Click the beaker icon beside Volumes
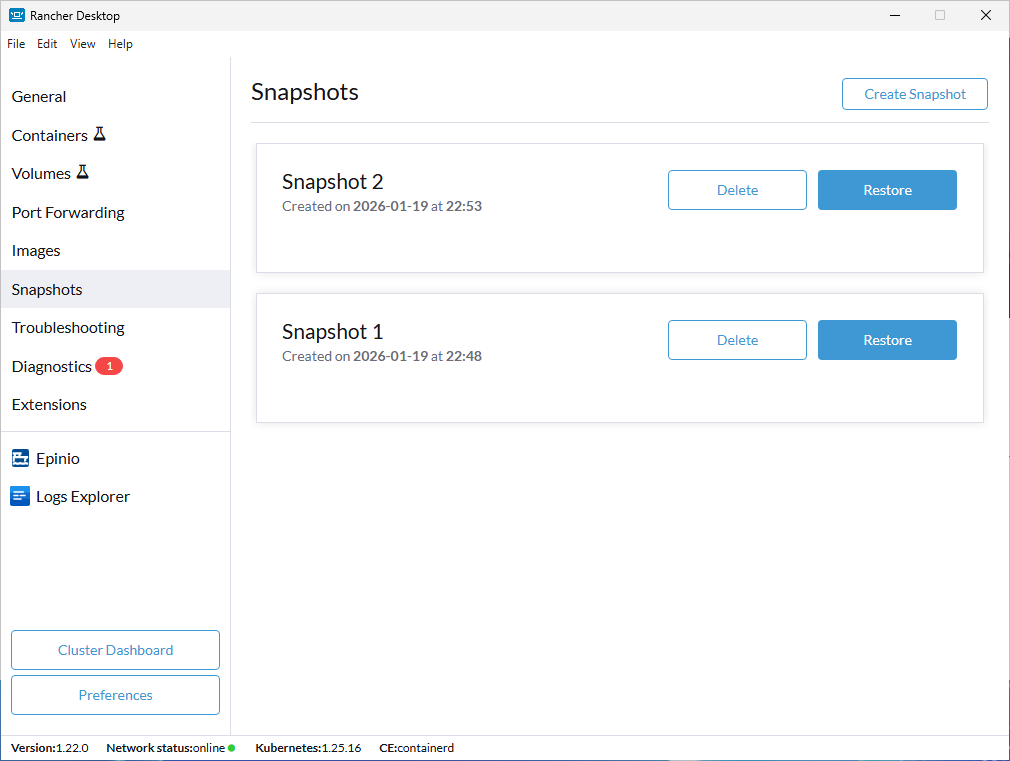Viewport: 1010px width, 761px height. click(85, 171)
